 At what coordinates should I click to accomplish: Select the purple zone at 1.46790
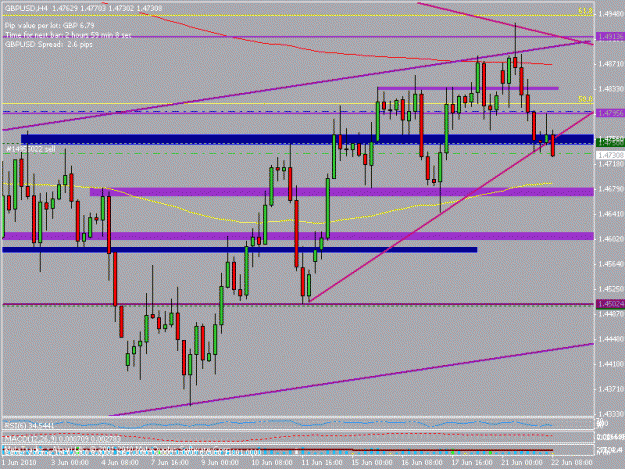342,192
